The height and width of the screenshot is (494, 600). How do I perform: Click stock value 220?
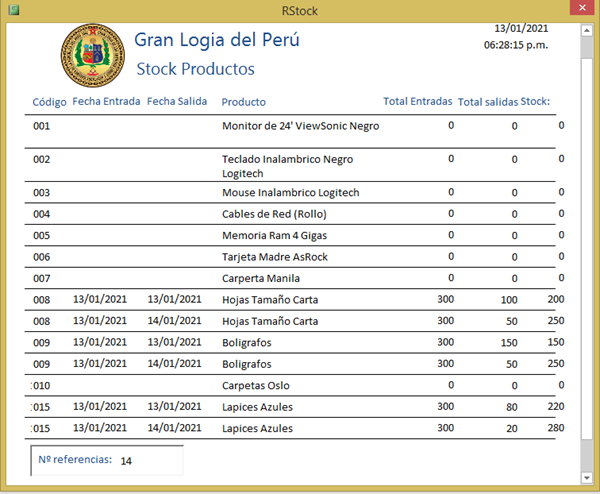(x=556, y=406)
